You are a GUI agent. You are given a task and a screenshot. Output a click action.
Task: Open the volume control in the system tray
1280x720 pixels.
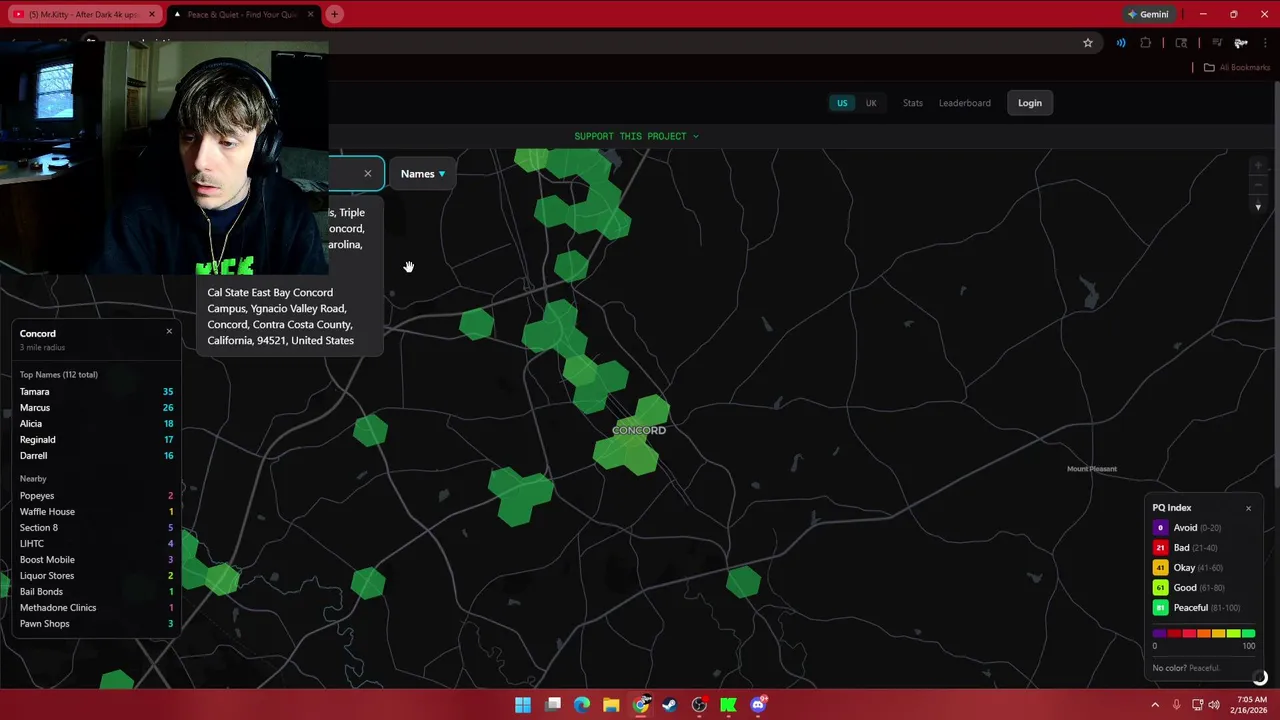[x=1213, y=705]
